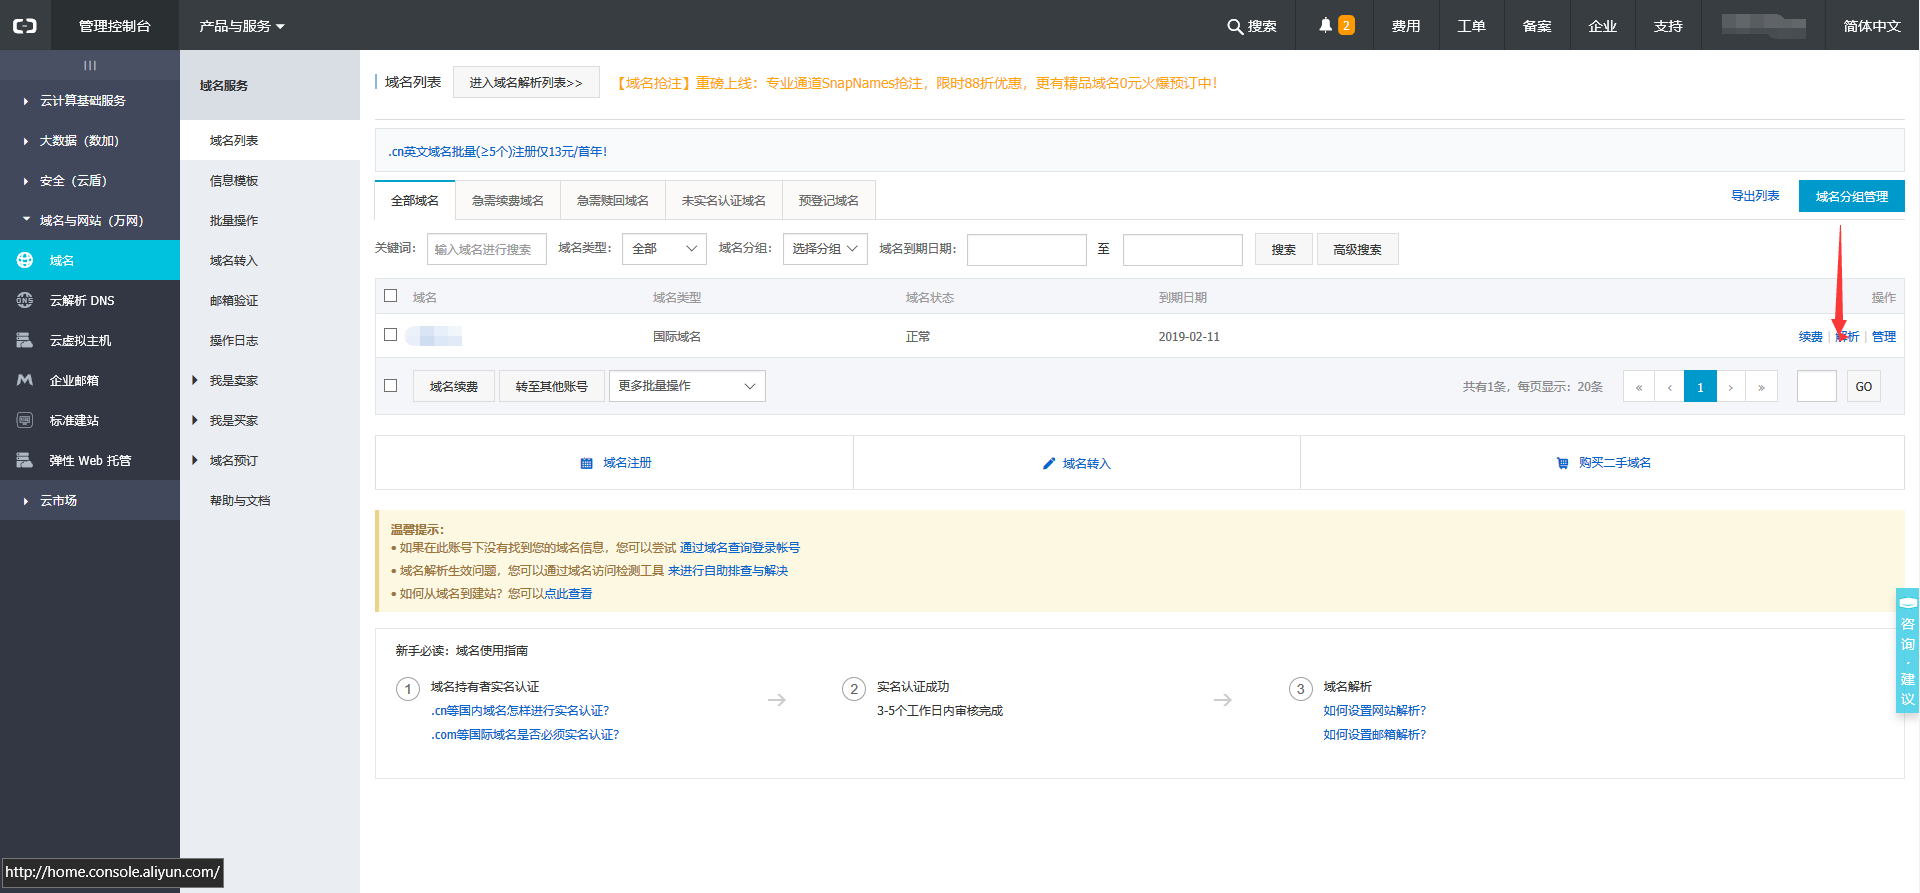Switch to the 未实名认证域名 tab
Screen dimensions: 1920x893
click(723, 201)
